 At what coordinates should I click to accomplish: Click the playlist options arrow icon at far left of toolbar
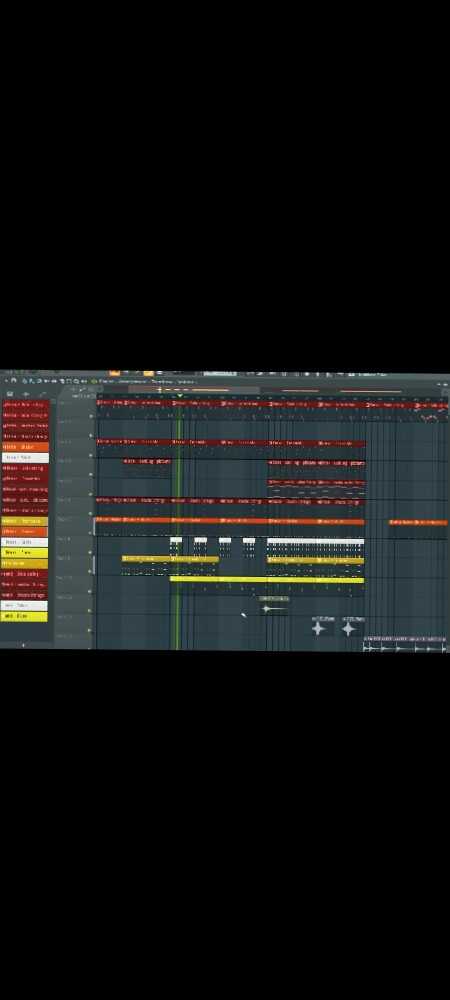6,381
